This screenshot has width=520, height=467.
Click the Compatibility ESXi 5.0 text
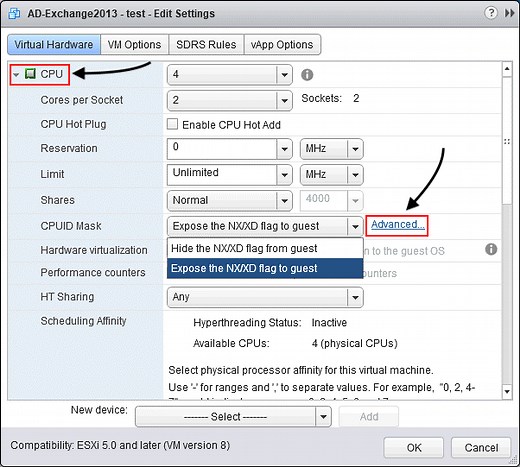click(120, 445)
